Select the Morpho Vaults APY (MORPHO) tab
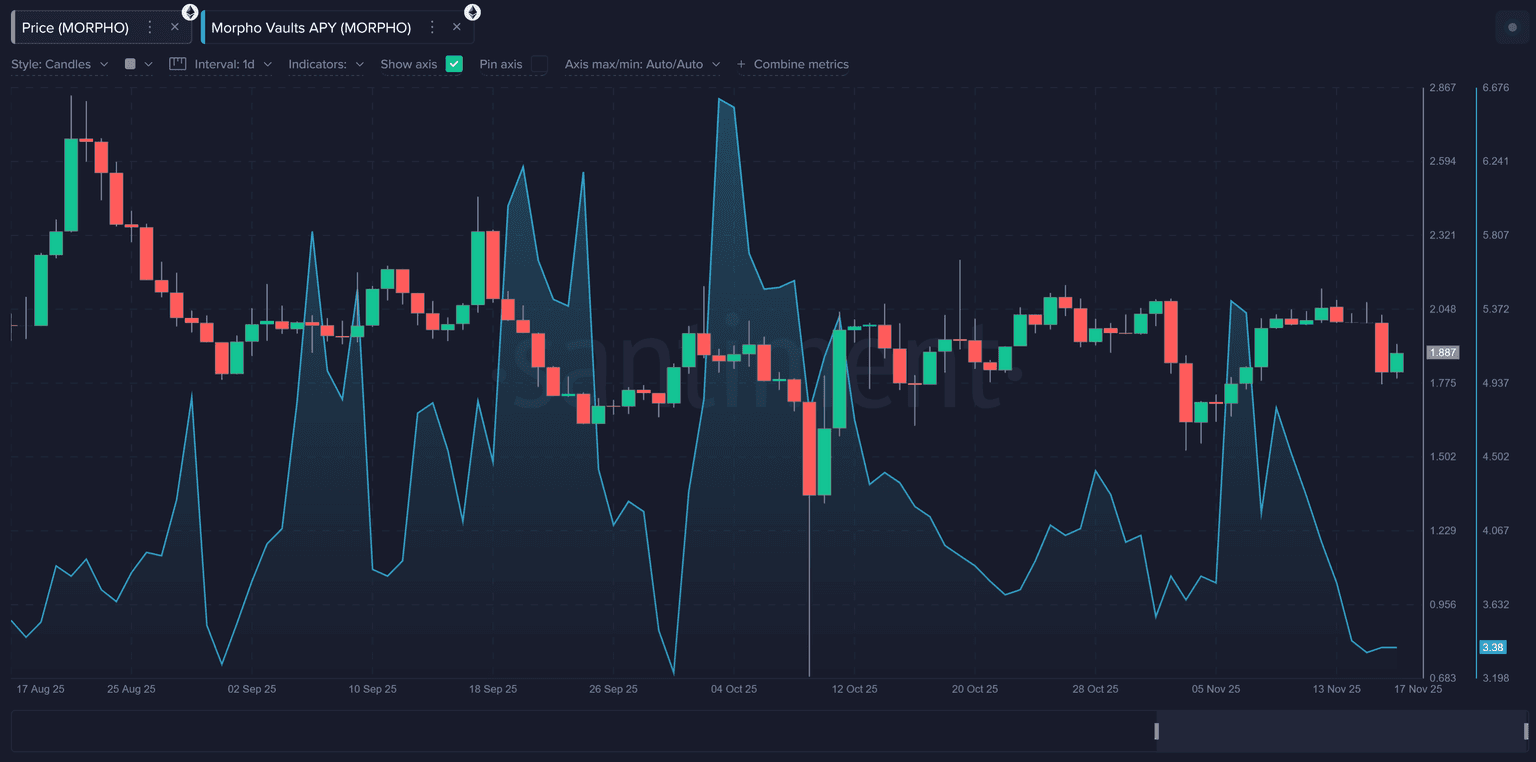The height and width of the screenshot is (762, 1536). click(x=311, y=27)
